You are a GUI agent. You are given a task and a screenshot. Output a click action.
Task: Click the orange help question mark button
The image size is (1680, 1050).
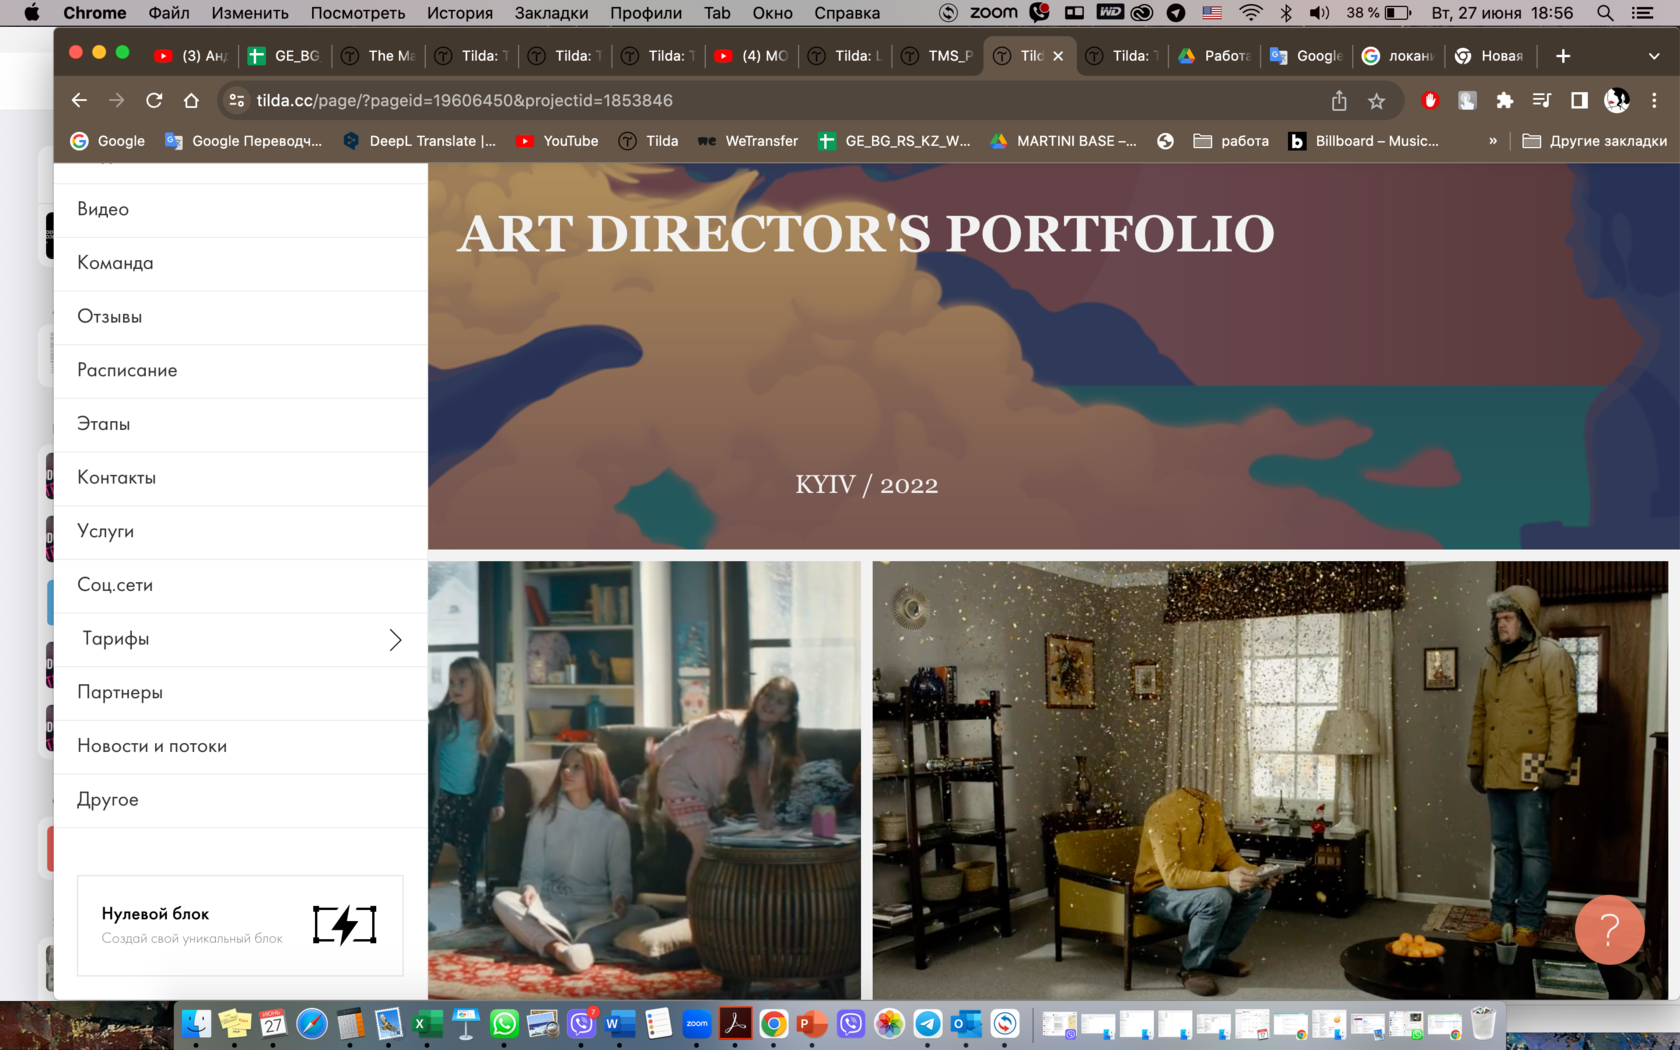tap(1608, 929)
